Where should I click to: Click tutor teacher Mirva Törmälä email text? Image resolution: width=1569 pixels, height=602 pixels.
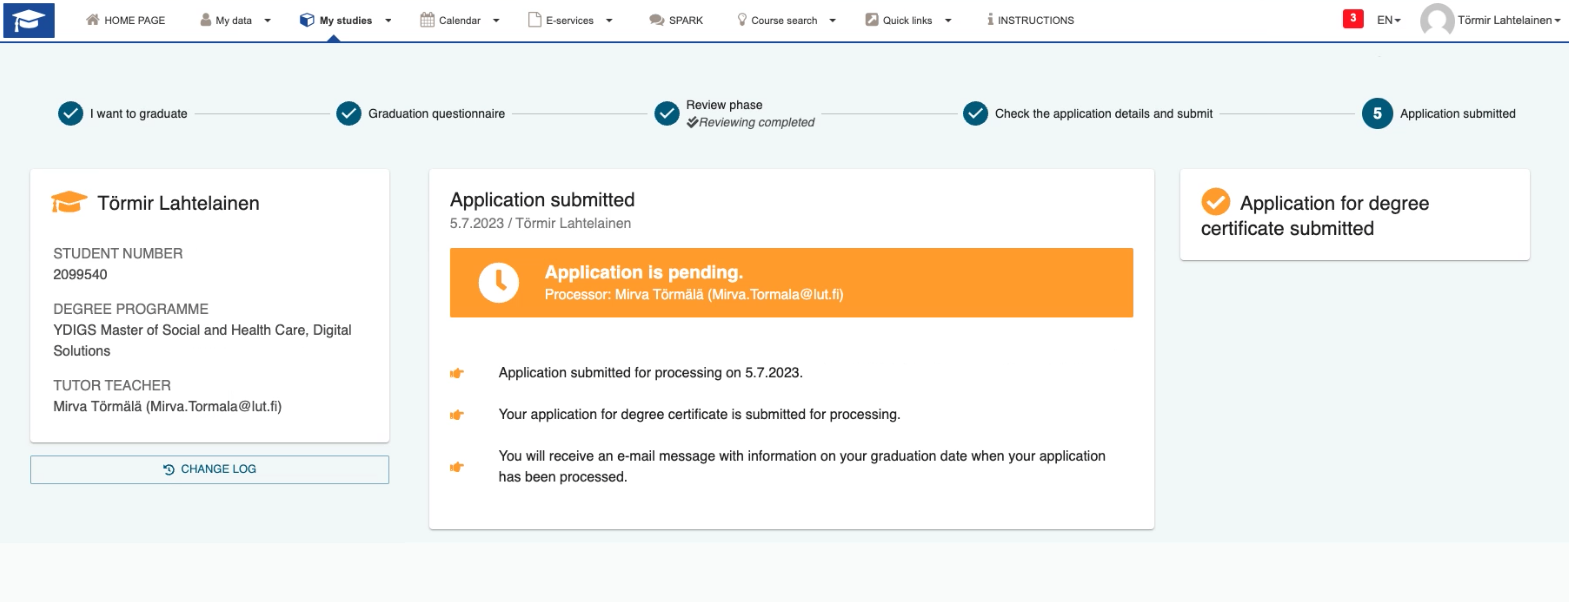coord(167,406)
